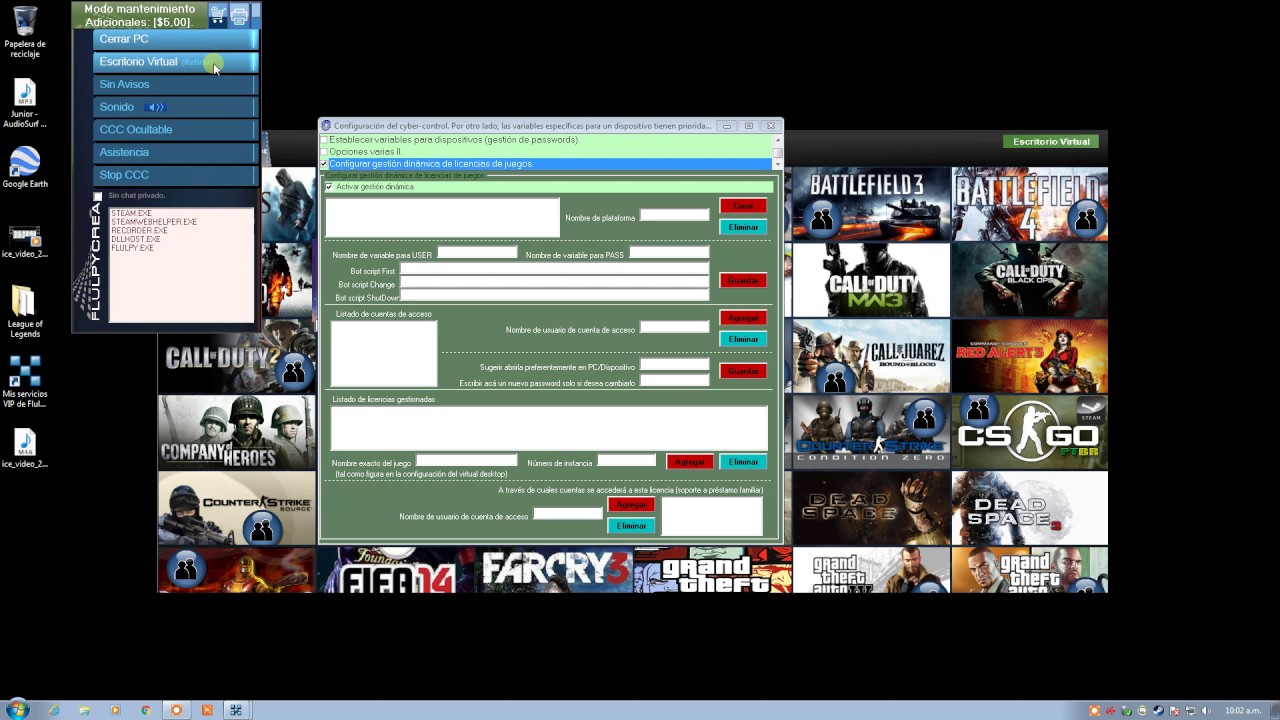Screen dimensions: 1280x720
Task: Click the volume icon in system tray
Action: click(x=1205, y=711)
